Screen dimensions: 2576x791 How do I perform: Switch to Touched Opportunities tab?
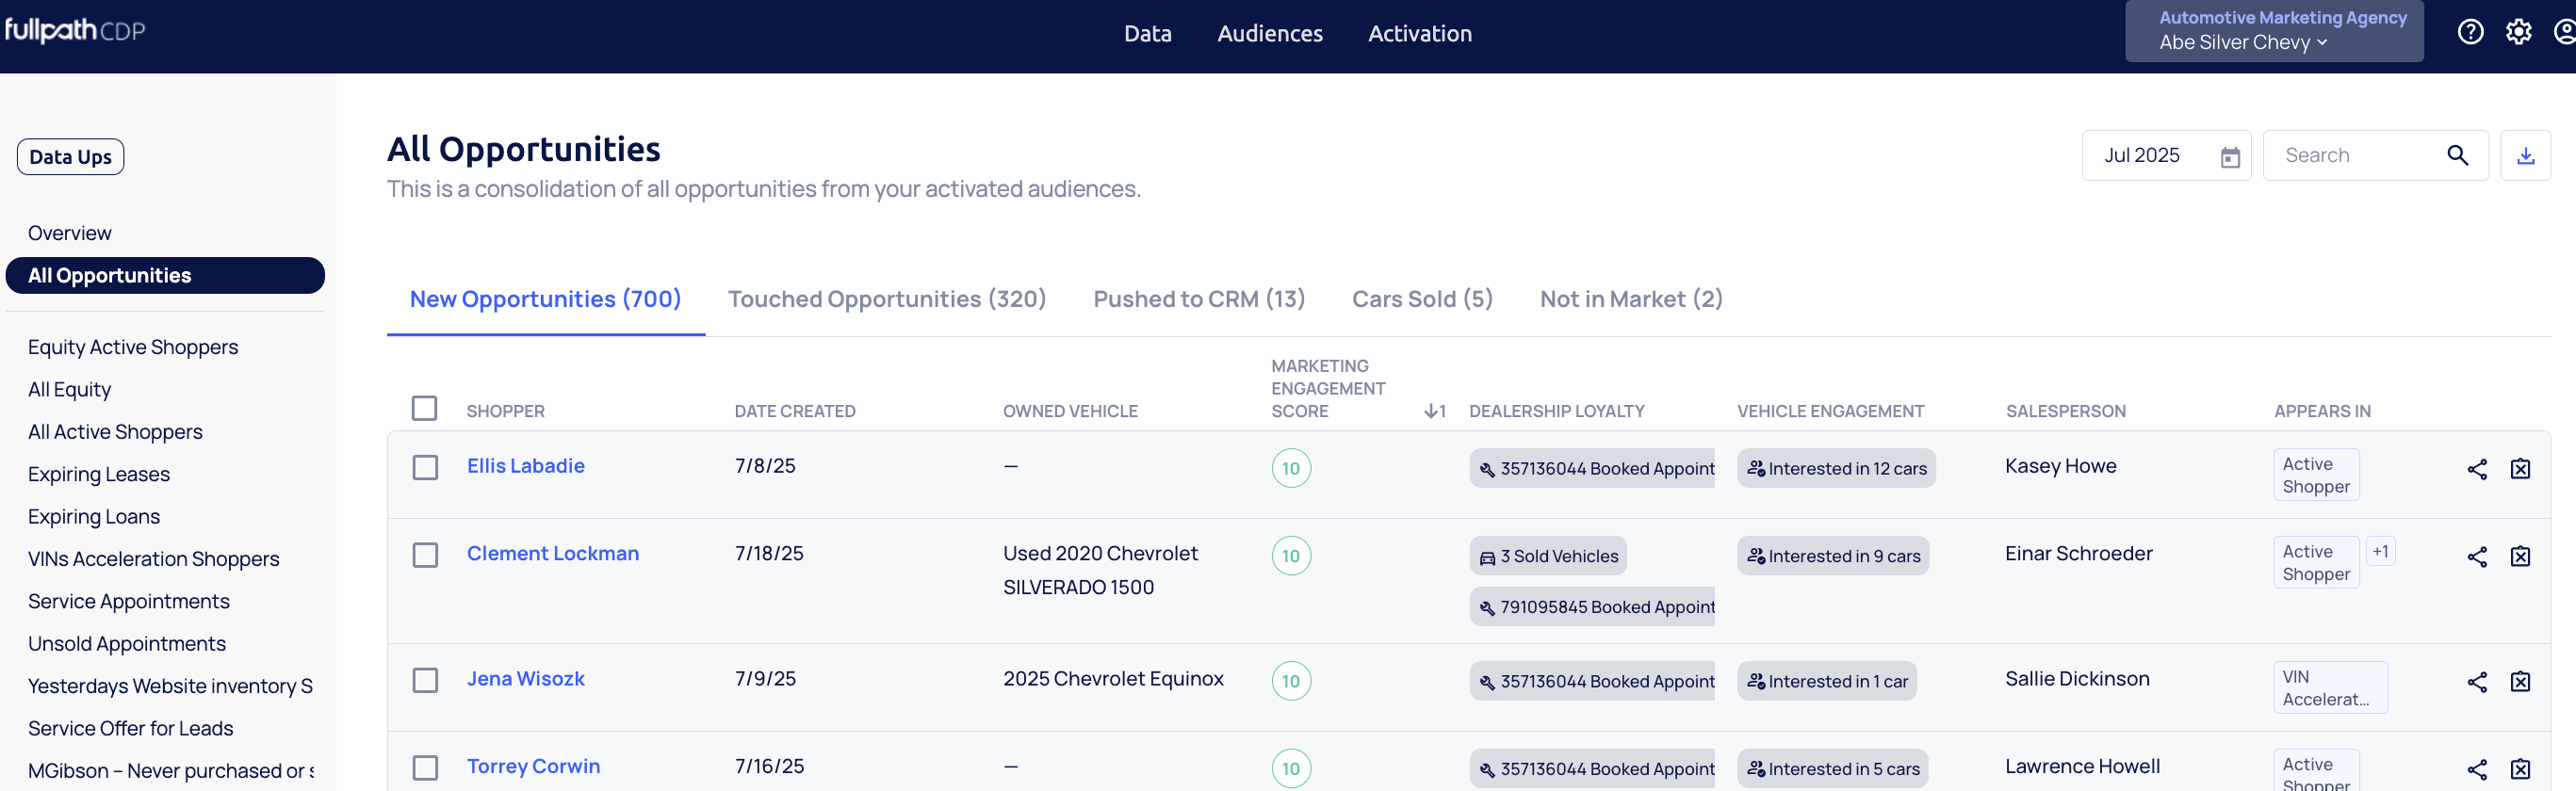pyautogui.click(x=886, y=299)
